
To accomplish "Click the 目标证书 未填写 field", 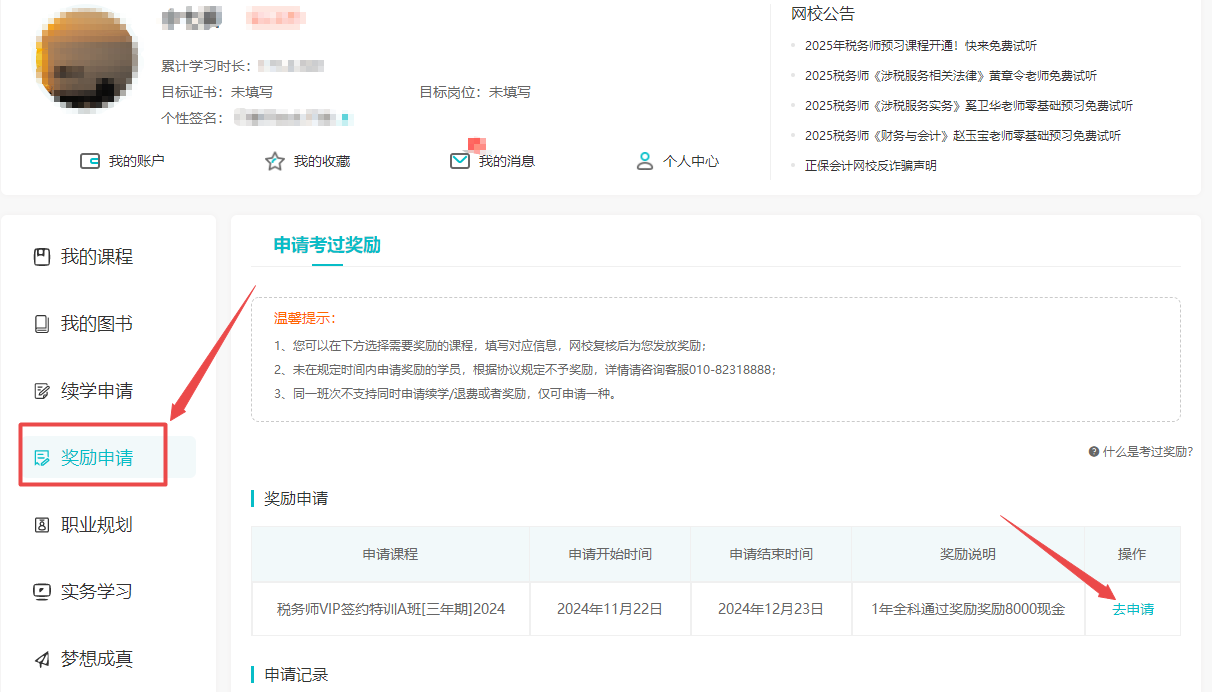I will [252, 92].
